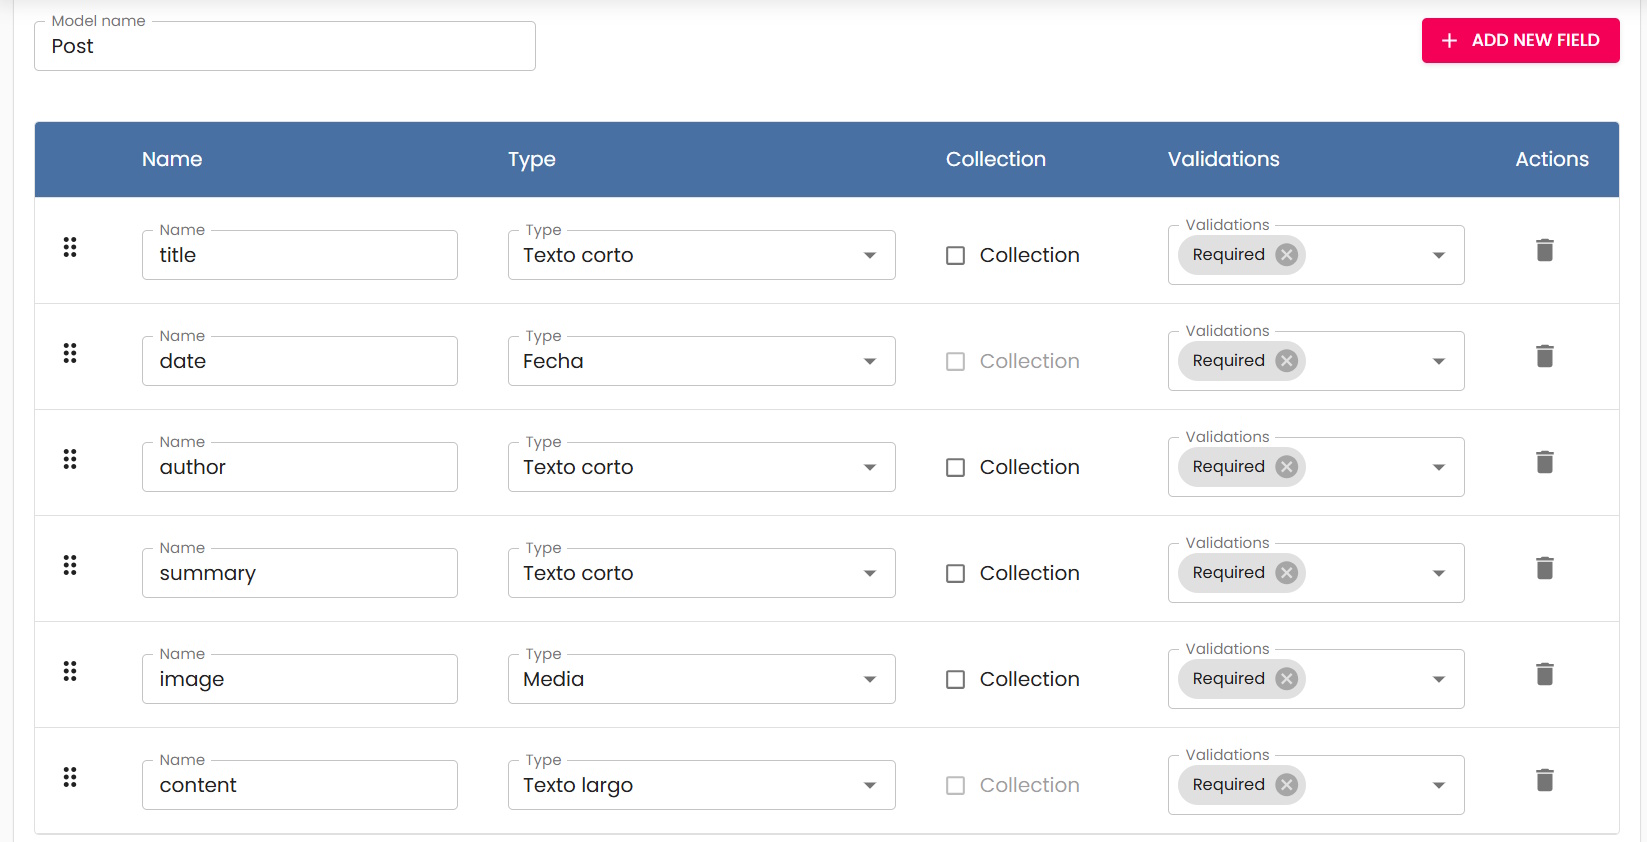Enable Collection checkbox for title field
Image resolution: width=1647 pixels, height=842 pixels.
pyautogui.click(x=956, y=256)
